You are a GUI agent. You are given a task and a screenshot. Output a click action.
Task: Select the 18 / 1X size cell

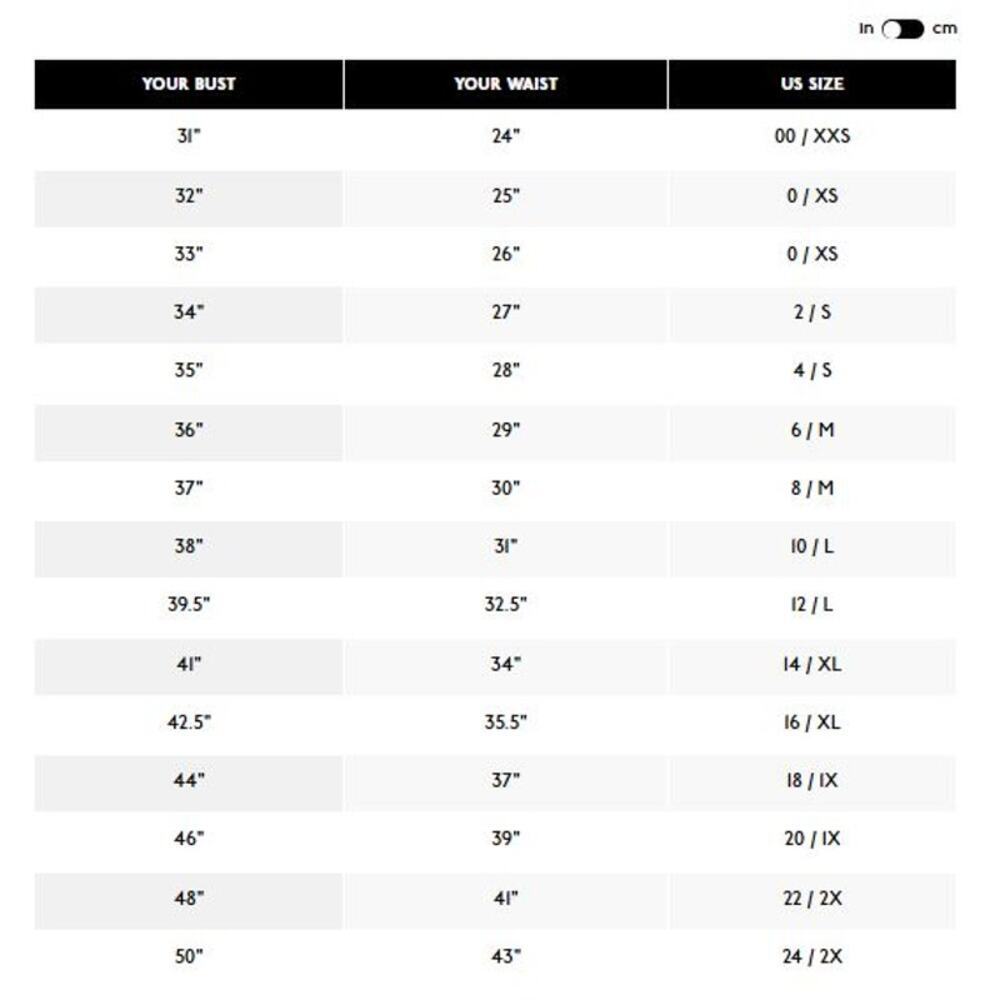tap(812, 781)
